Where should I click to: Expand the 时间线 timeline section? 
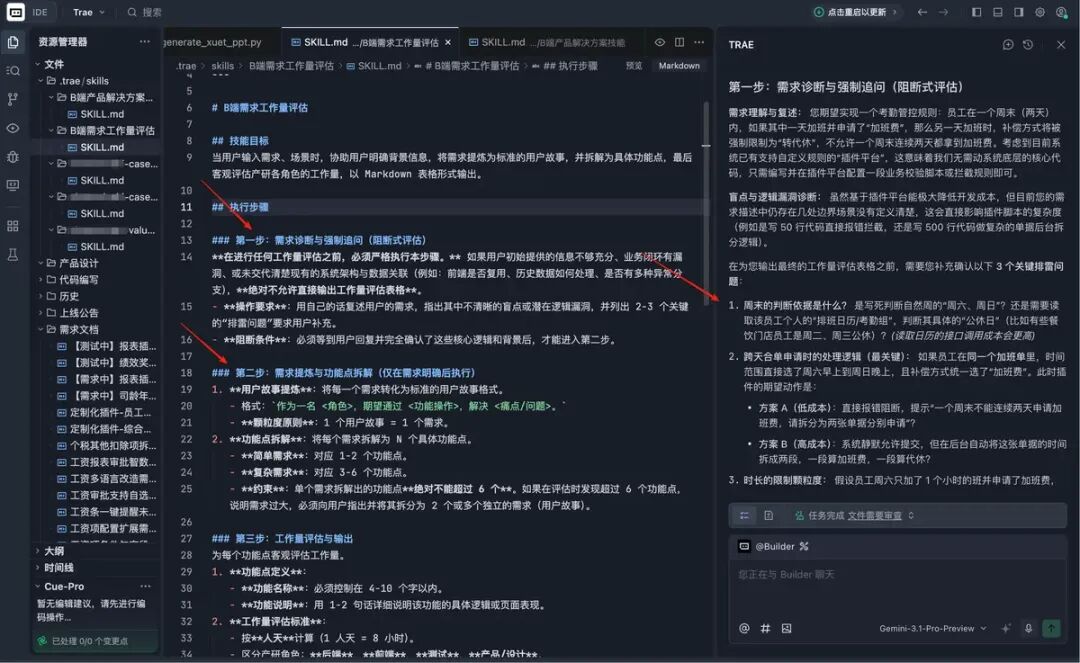[x=37, y=567]
